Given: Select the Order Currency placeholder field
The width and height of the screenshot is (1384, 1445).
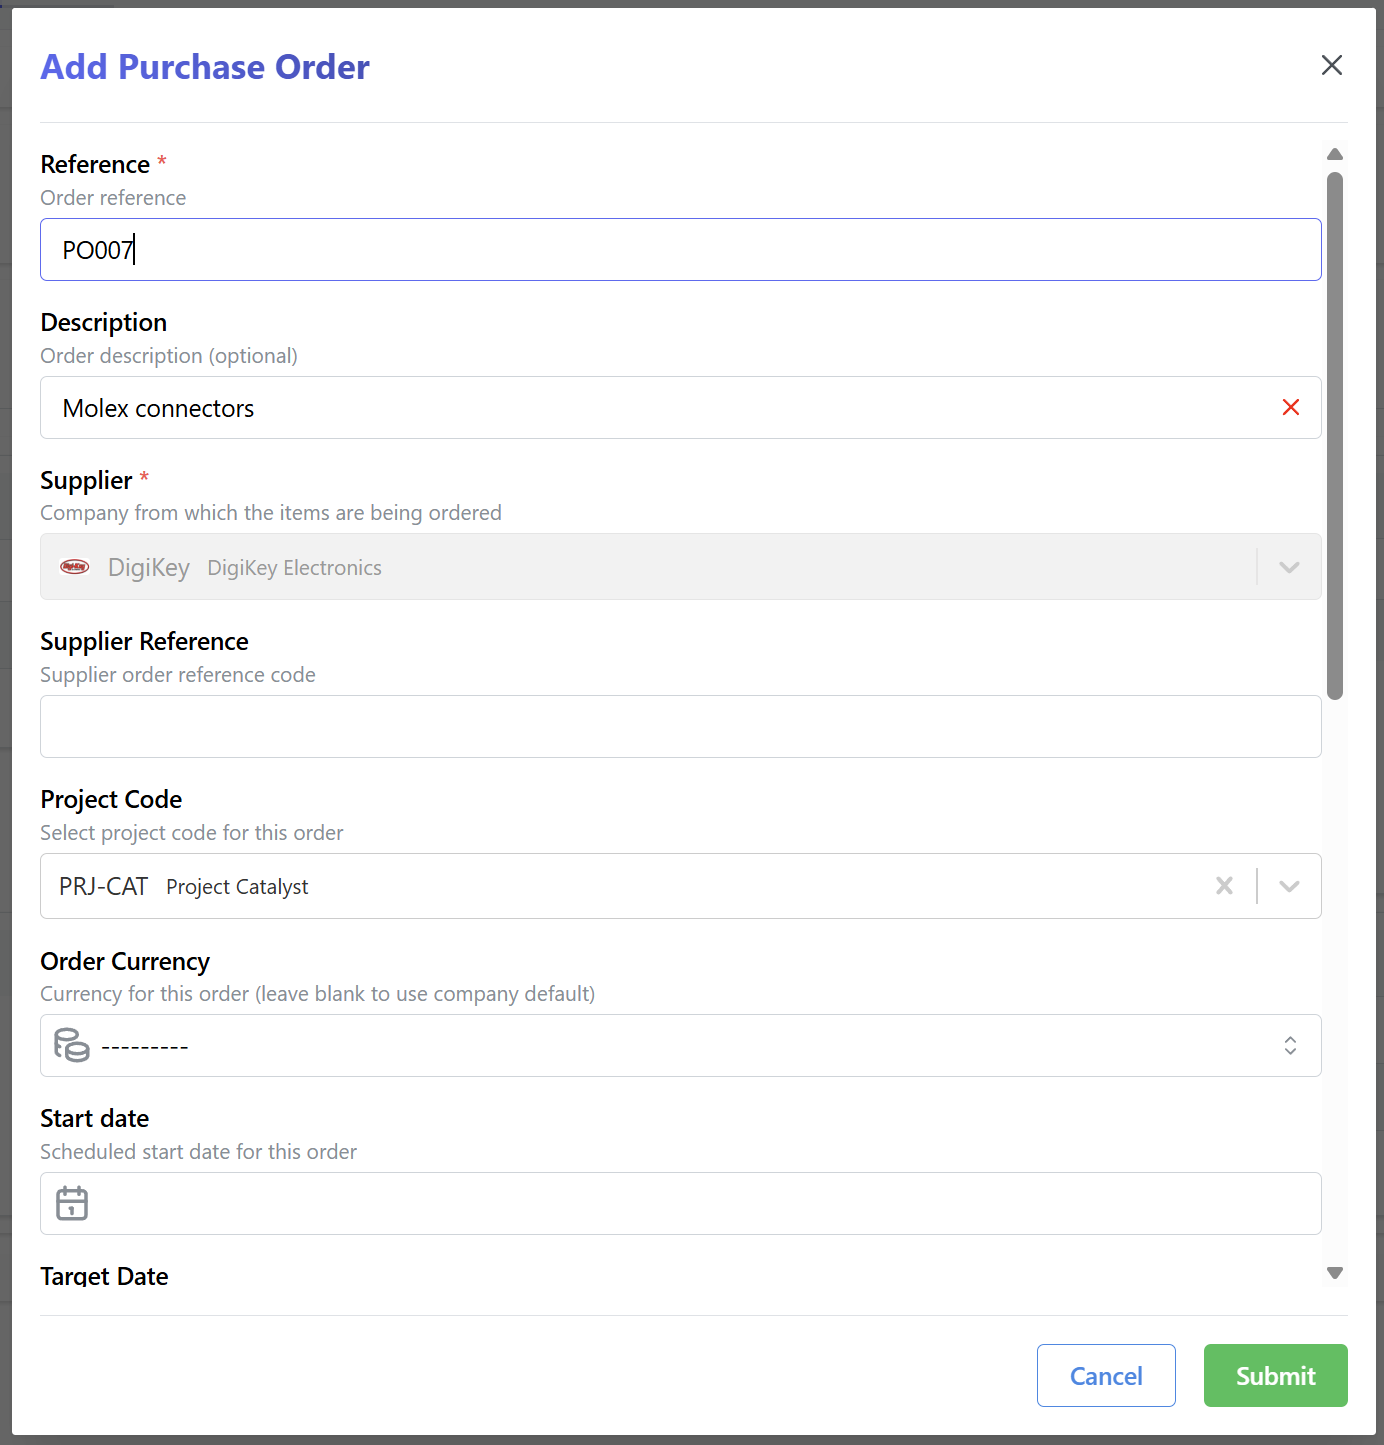Looking at the screenshot, I should (x=600, y=1046).
